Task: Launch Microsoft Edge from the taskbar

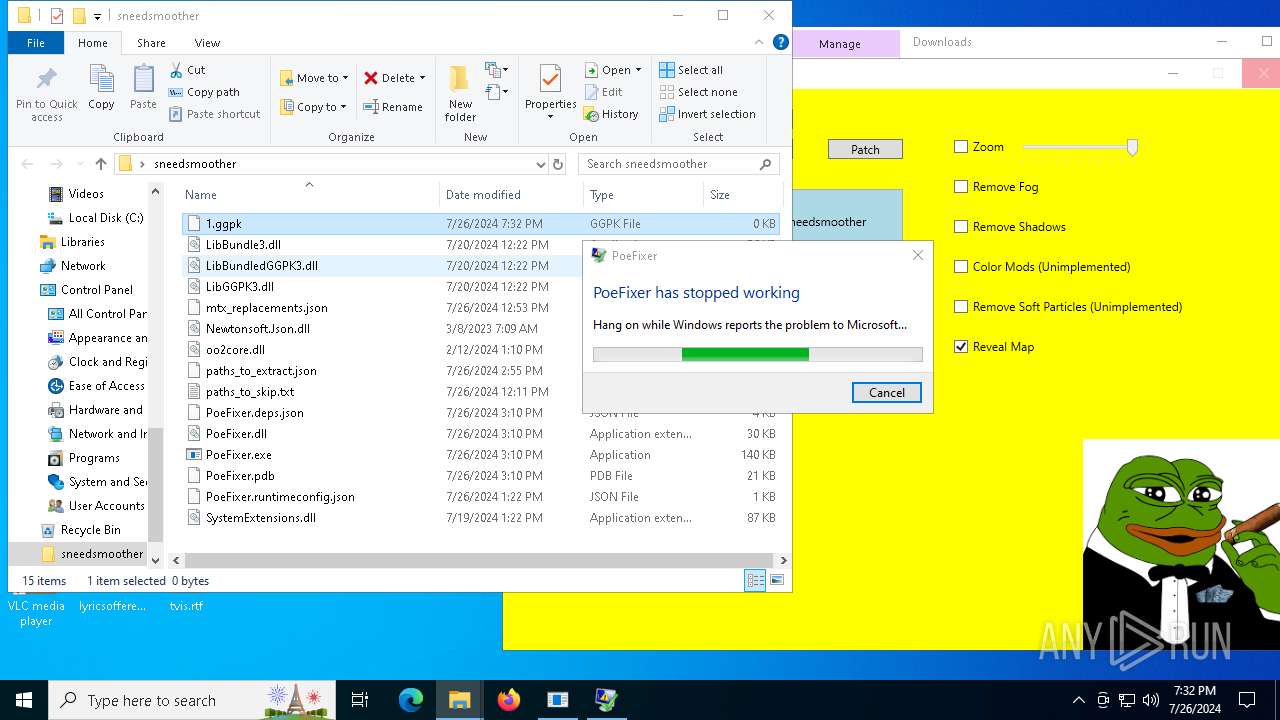Action: click(x=411, y=700)
